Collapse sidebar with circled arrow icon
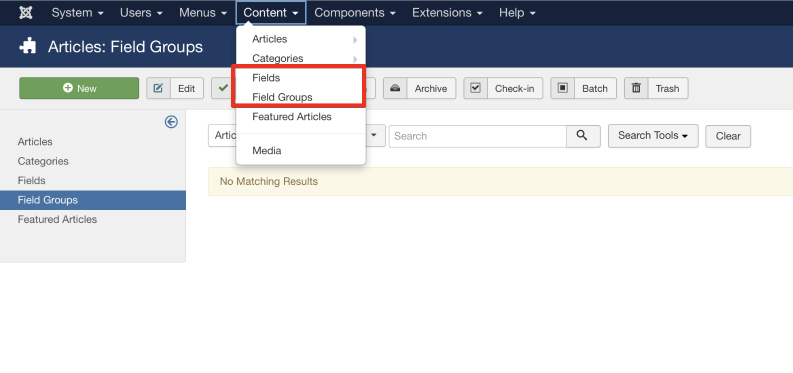Viewport: 793px width, 373px height. (x=171, y=122)
